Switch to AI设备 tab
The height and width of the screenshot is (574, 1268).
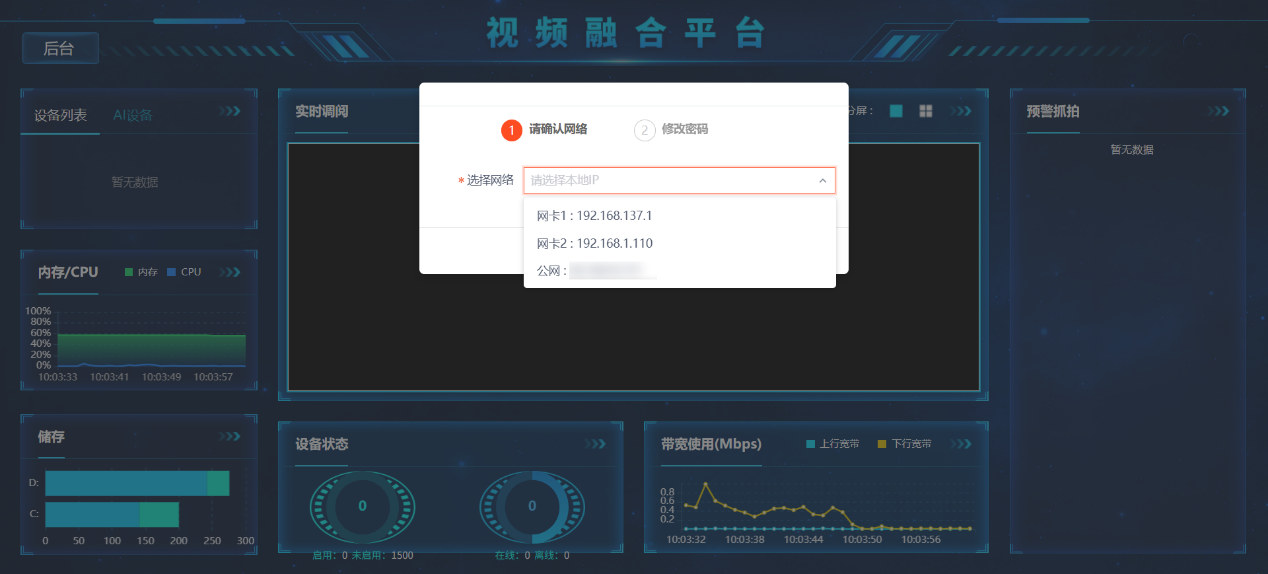(x=133, y=115)
